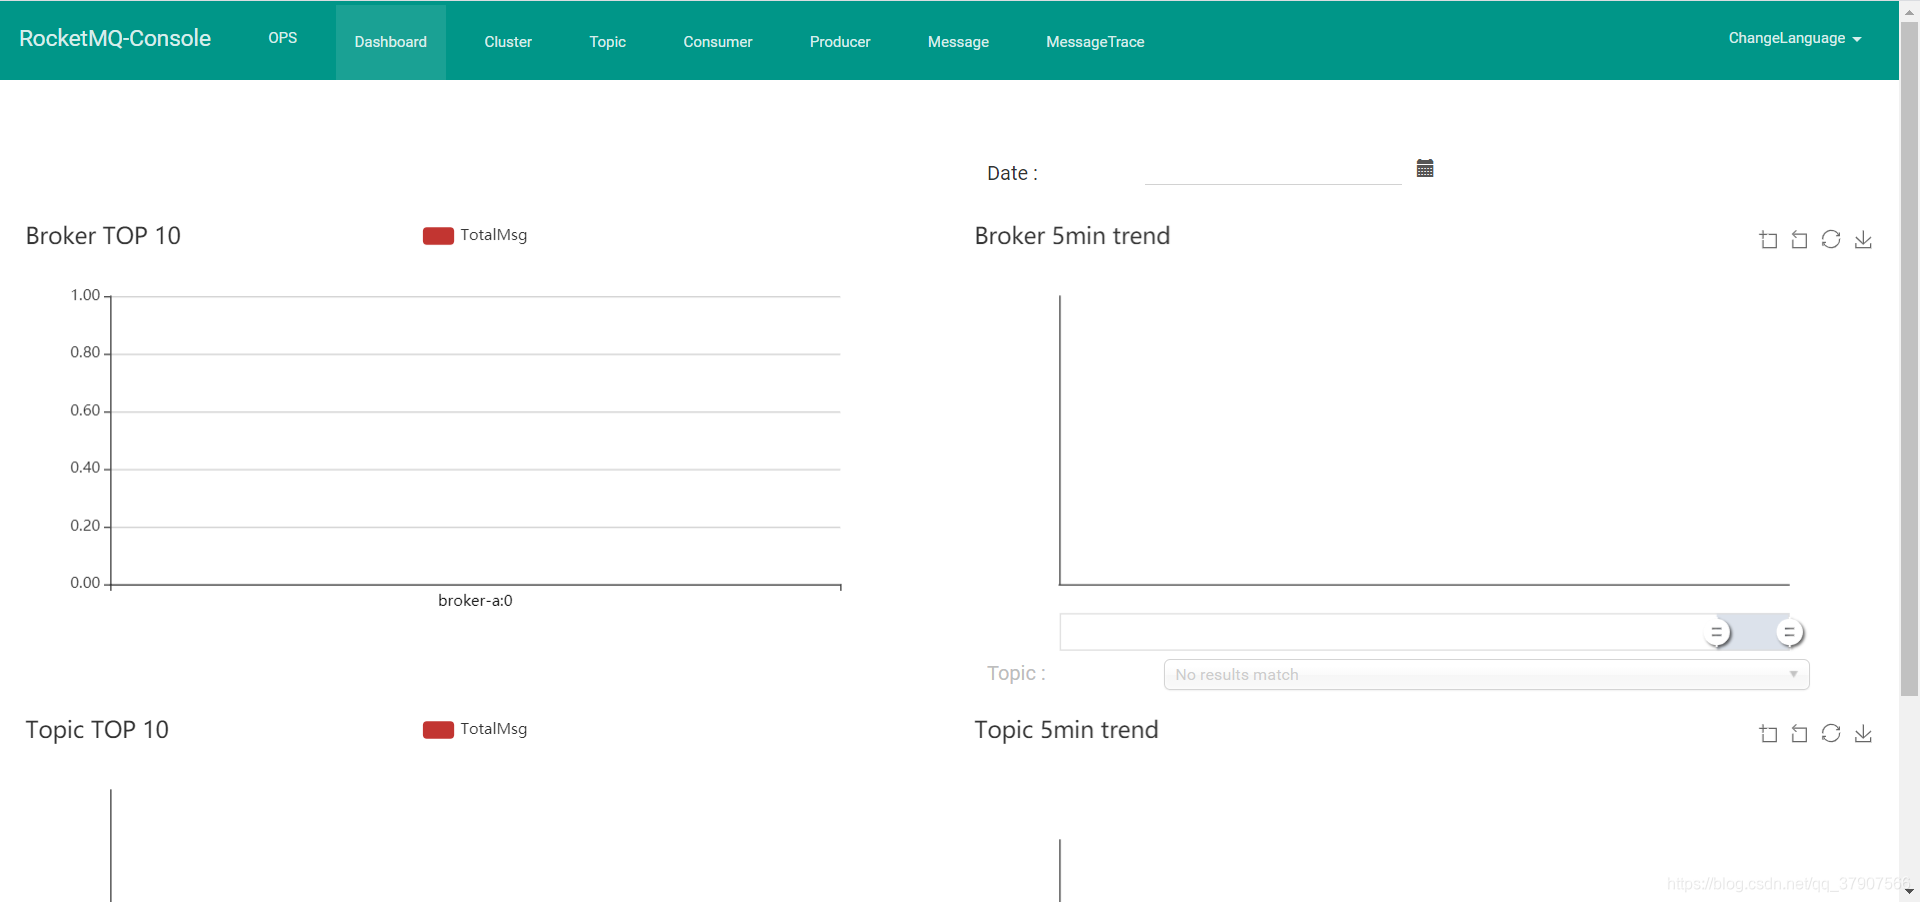
Task: Open the MessageTrace tab
Action: click(x=1095, y=42)
